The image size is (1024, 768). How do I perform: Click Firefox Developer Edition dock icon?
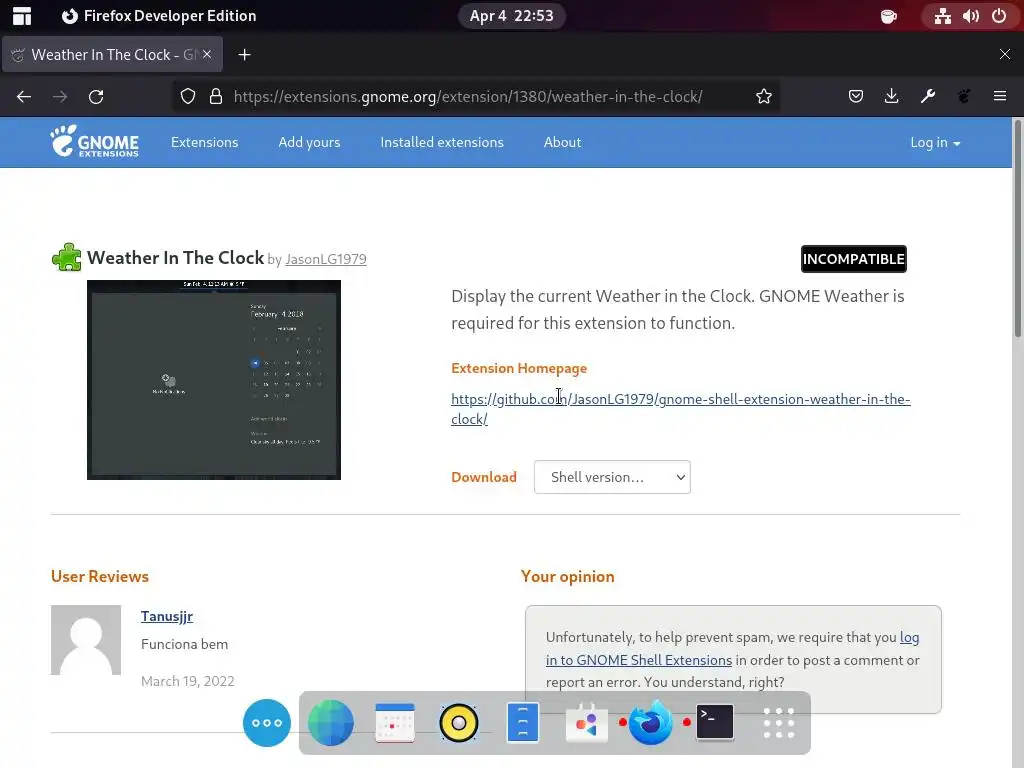(x=650, y=723)
